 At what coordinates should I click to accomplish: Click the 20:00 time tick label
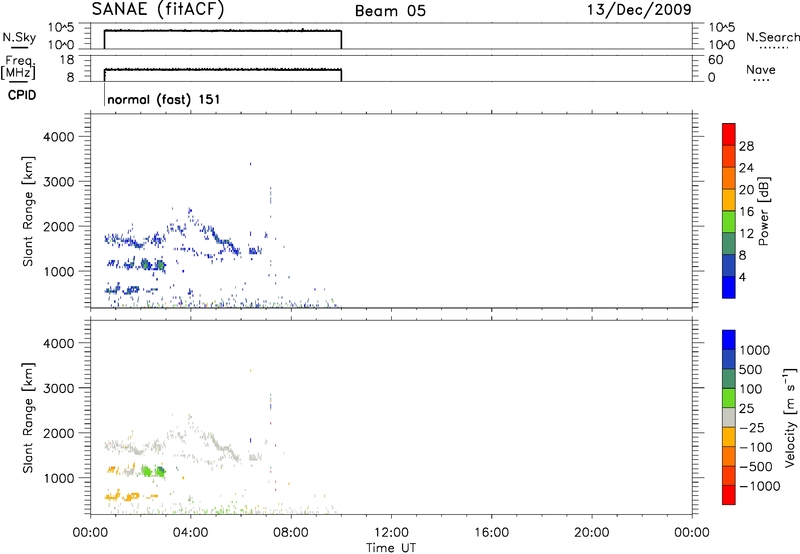[591, 533]
